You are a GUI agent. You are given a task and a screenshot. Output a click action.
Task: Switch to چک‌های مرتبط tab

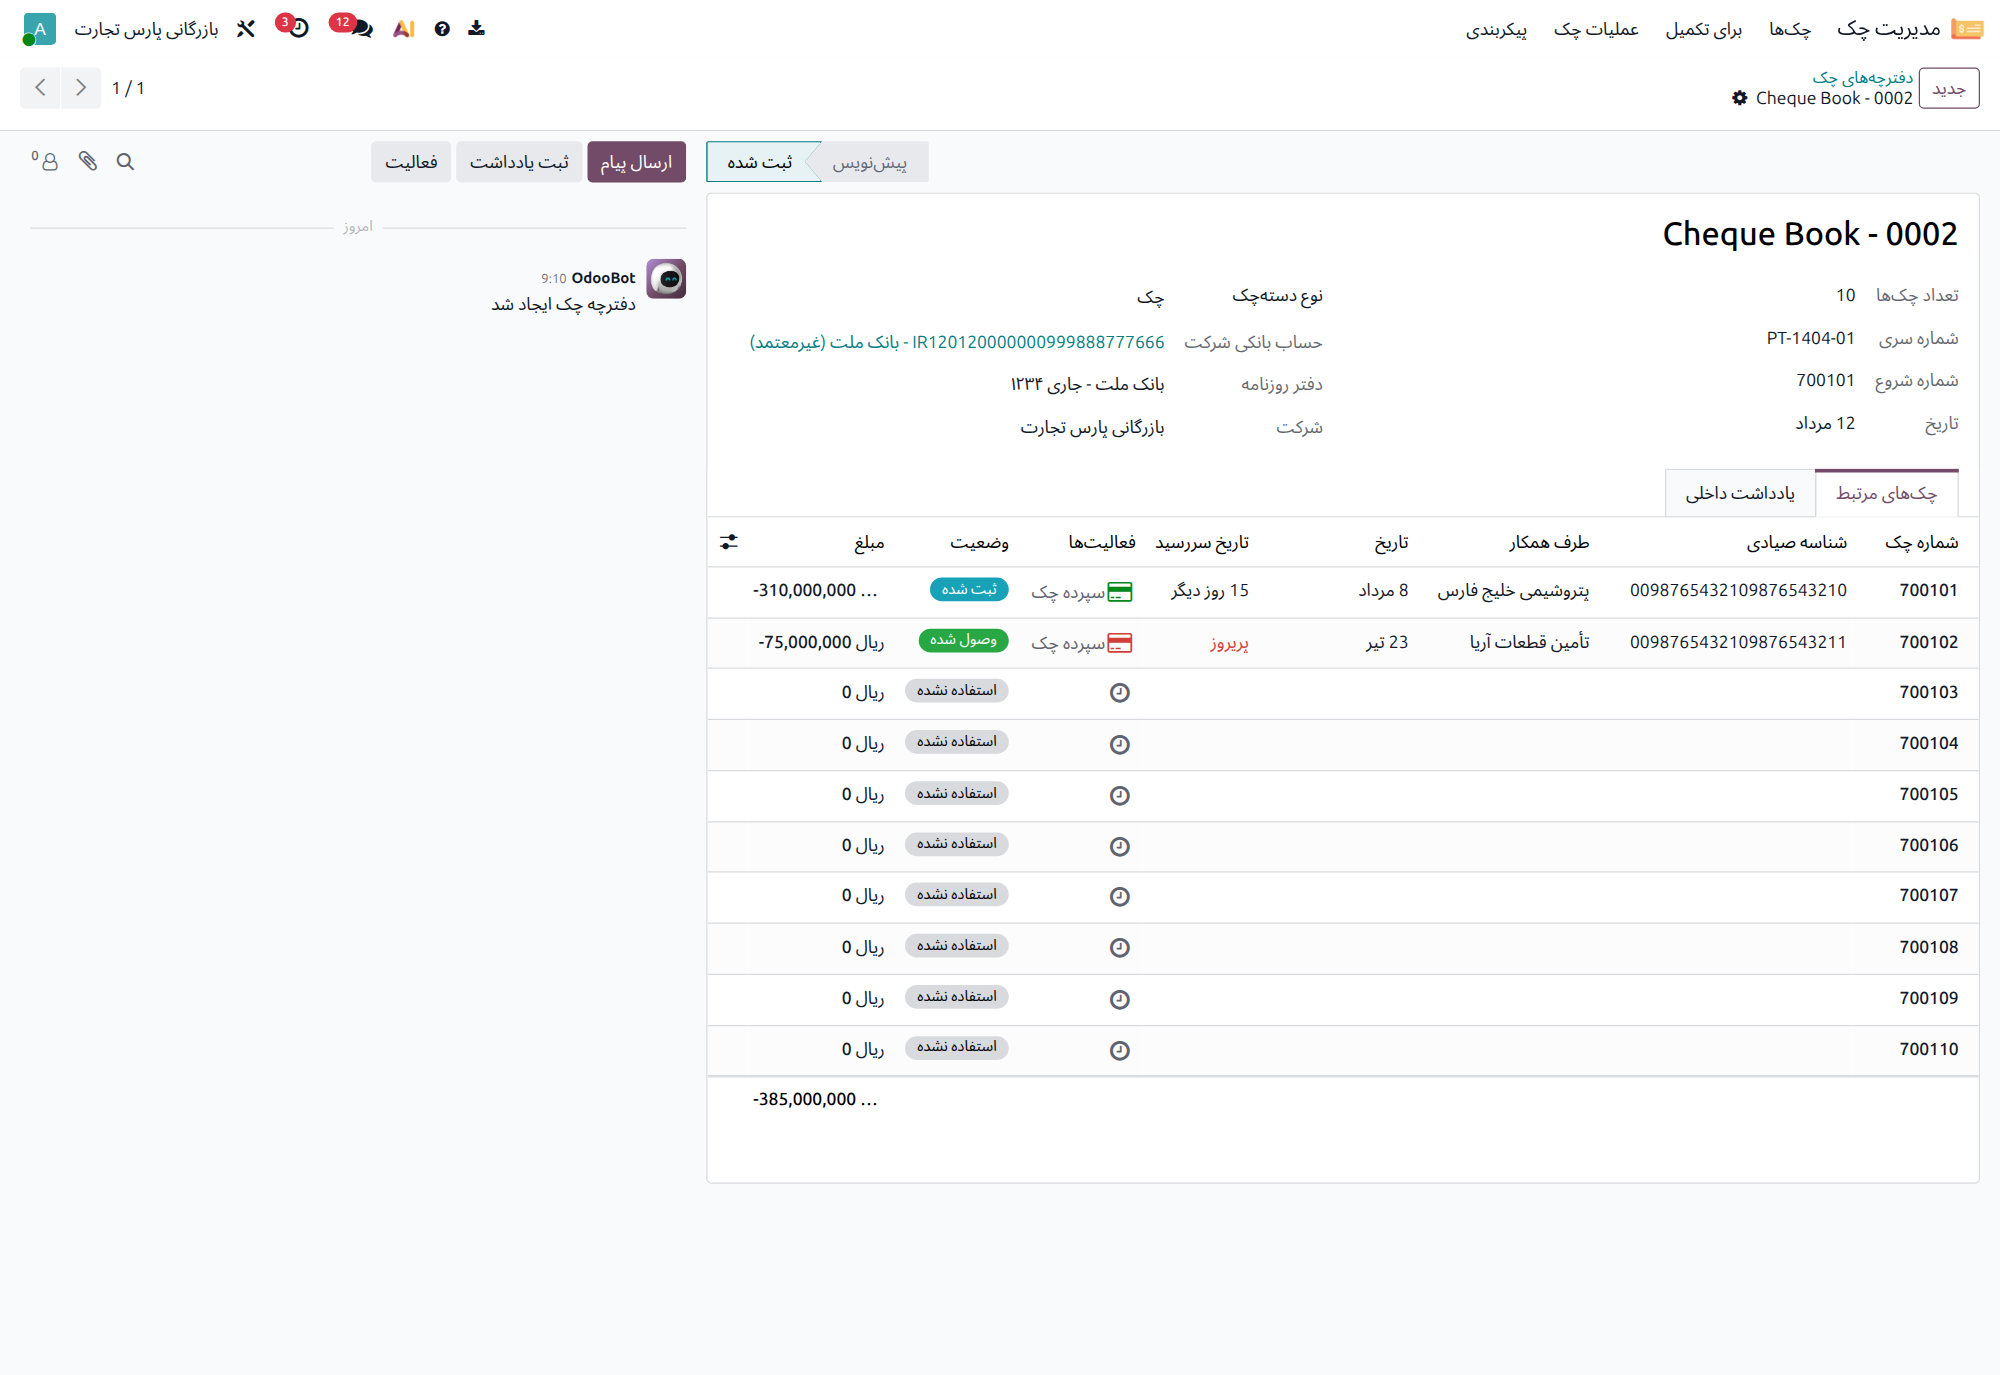pos(1886,493)
